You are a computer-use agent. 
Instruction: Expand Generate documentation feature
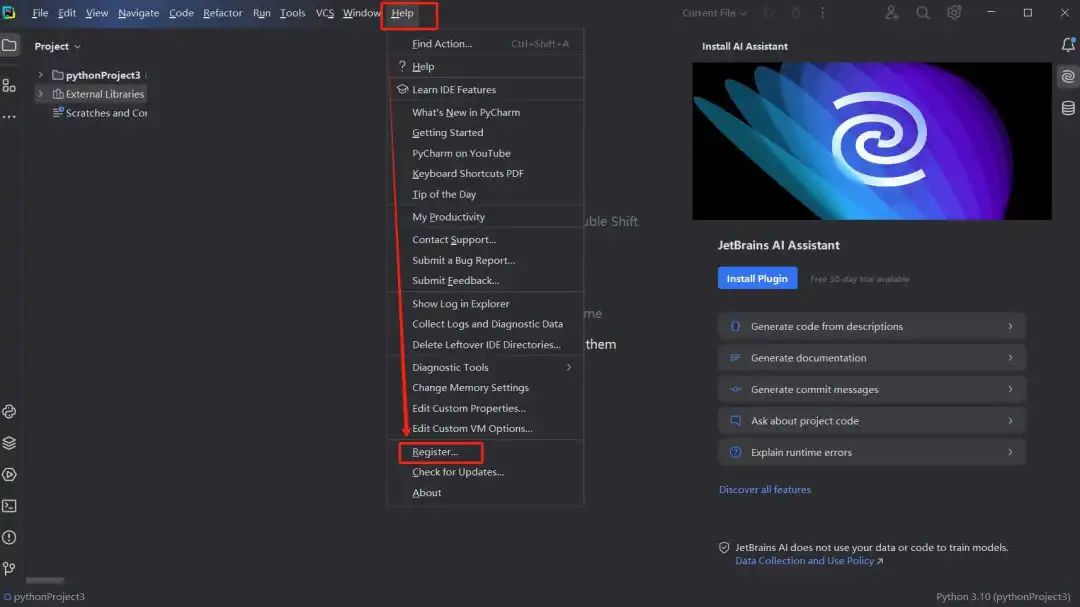tap(872, 358)
